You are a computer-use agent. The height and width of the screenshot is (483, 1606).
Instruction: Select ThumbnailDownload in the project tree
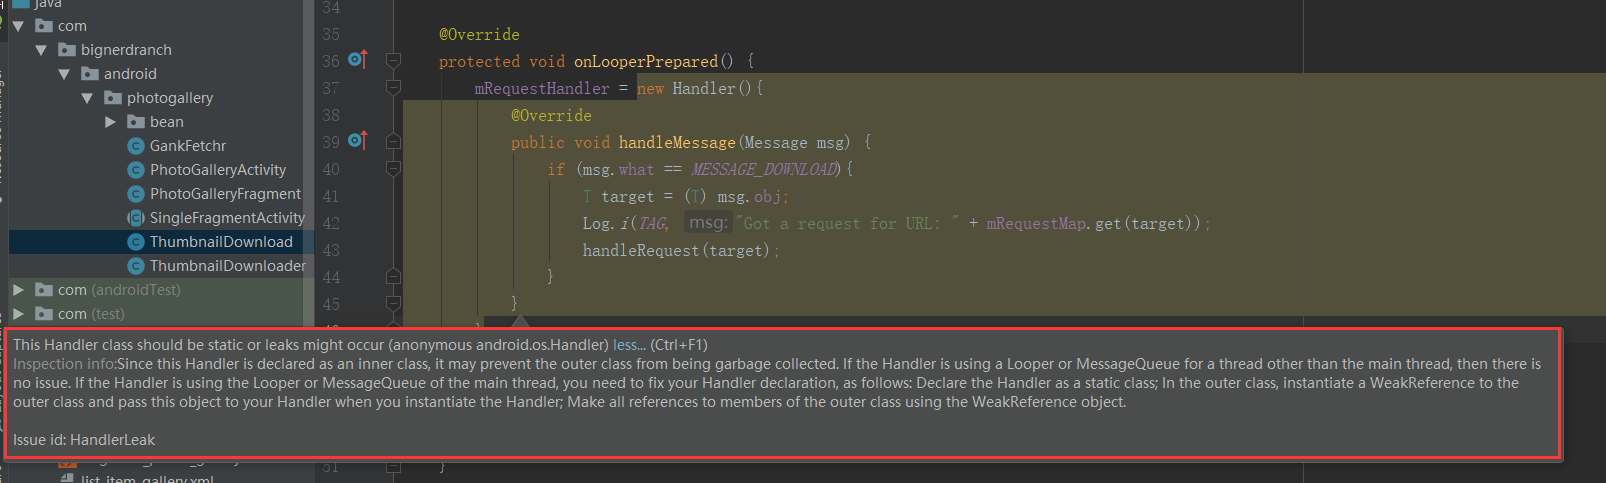pyautogui.click(x=221, y=242)
